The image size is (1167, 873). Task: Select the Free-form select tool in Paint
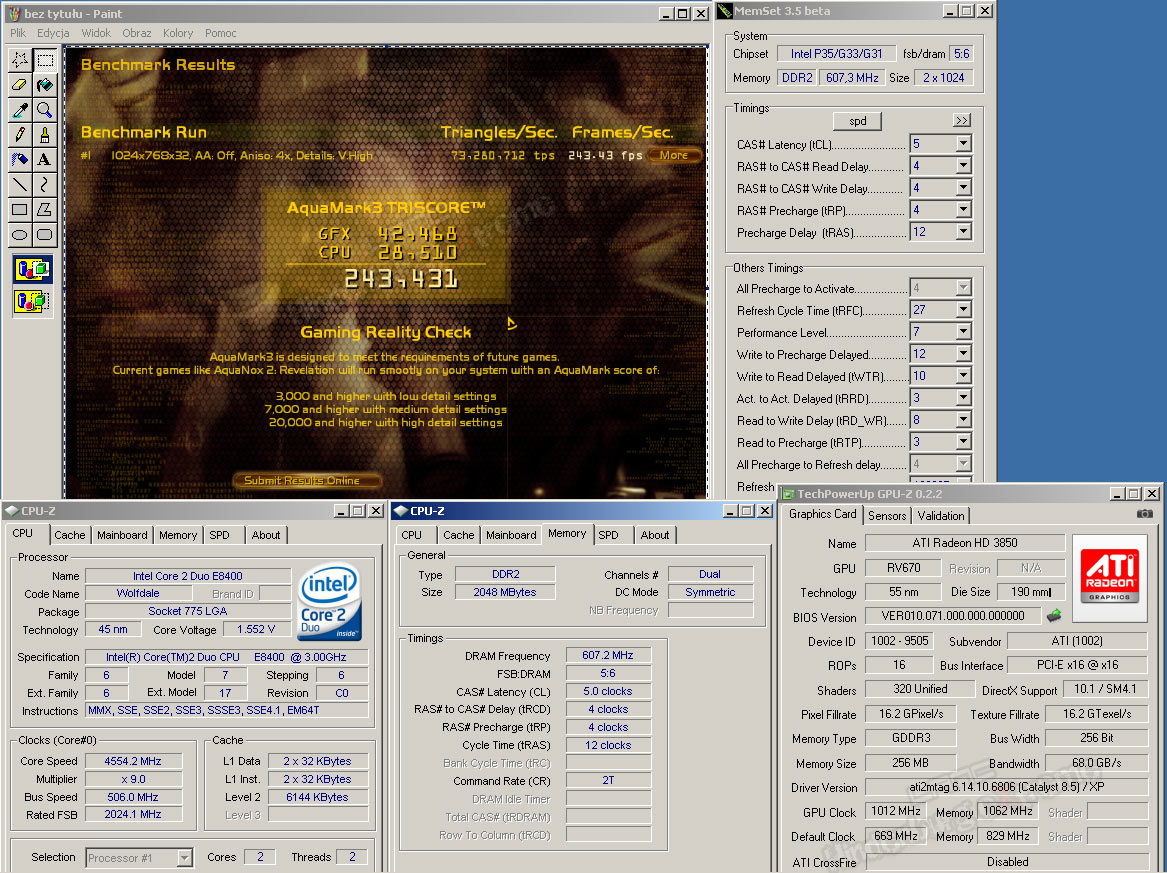(20, 60)
